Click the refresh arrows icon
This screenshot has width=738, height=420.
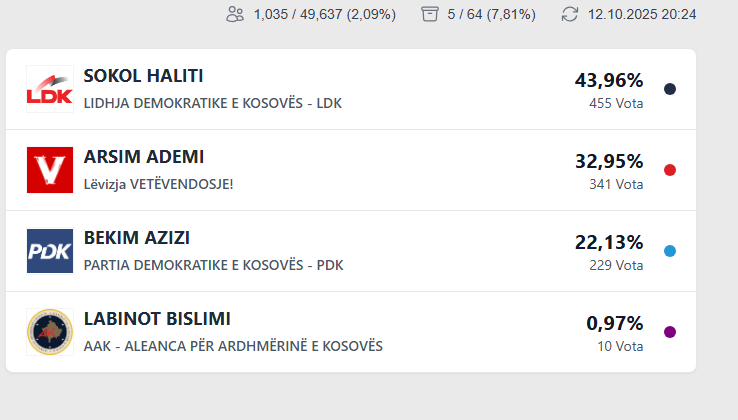570,14
